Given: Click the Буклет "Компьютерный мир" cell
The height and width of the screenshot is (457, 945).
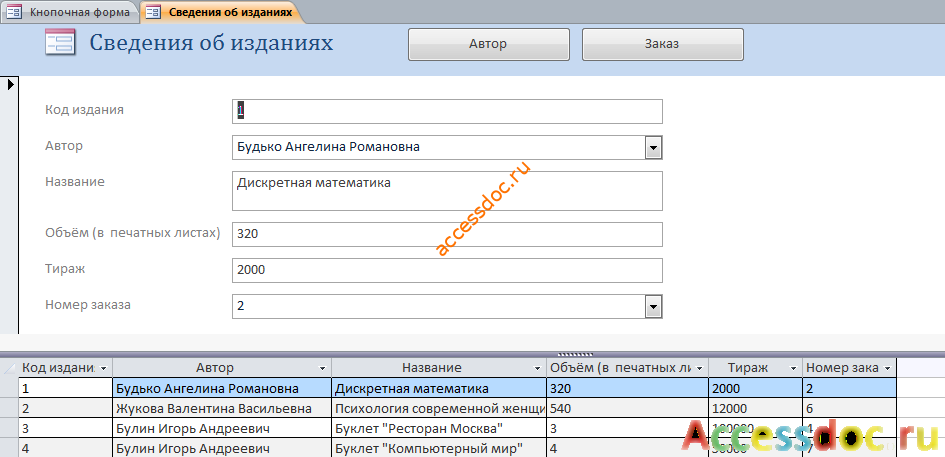Looking at the screenshot, I should 439,449.
